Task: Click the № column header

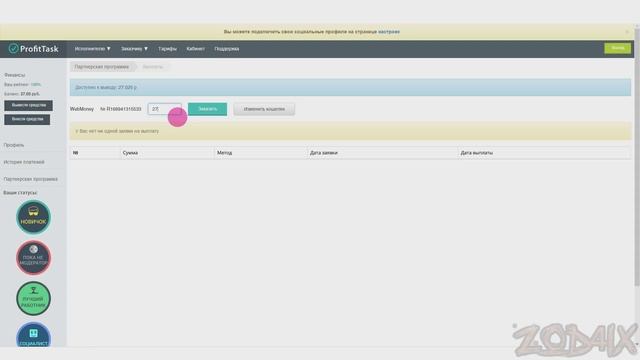Action: click(76, 153)
